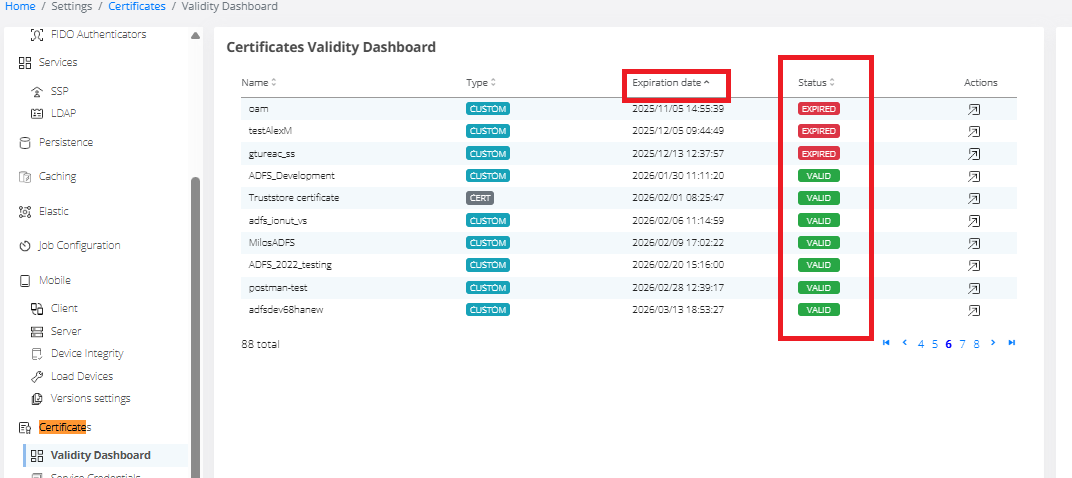Image resolution: width=1072 pixels, height=478 pixels.
Task: Click CUSTOM type badge for postman-test
Action: point(488,288)
